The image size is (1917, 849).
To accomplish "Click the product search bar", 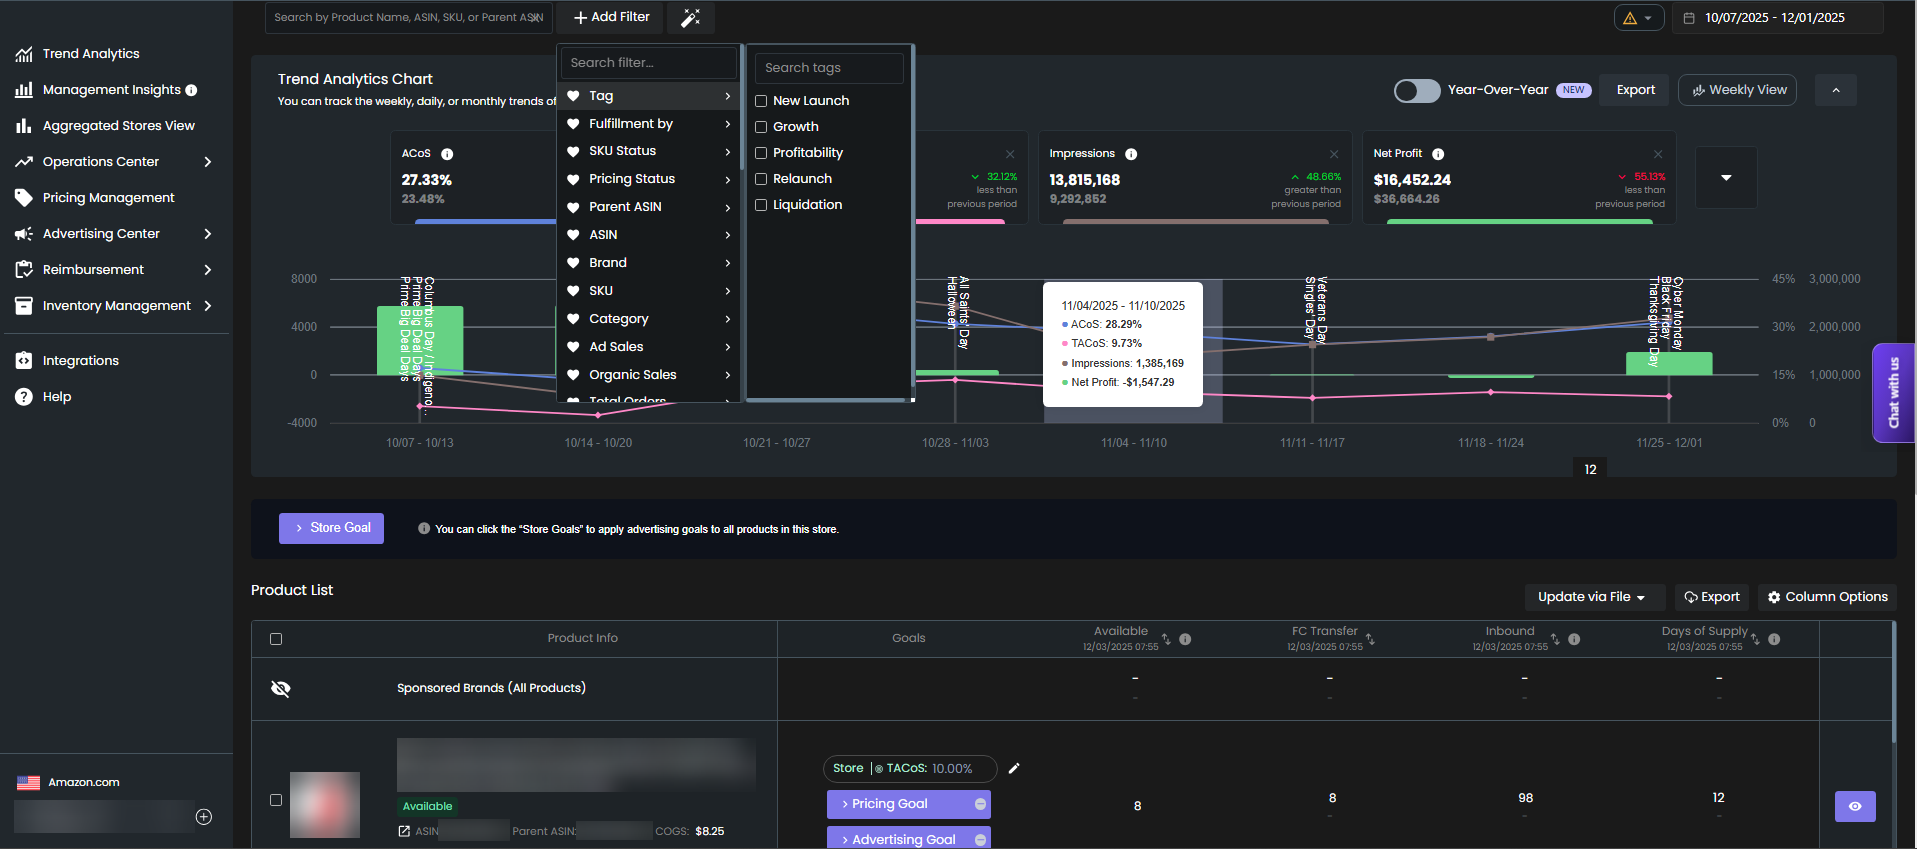I will coord(408,18).
